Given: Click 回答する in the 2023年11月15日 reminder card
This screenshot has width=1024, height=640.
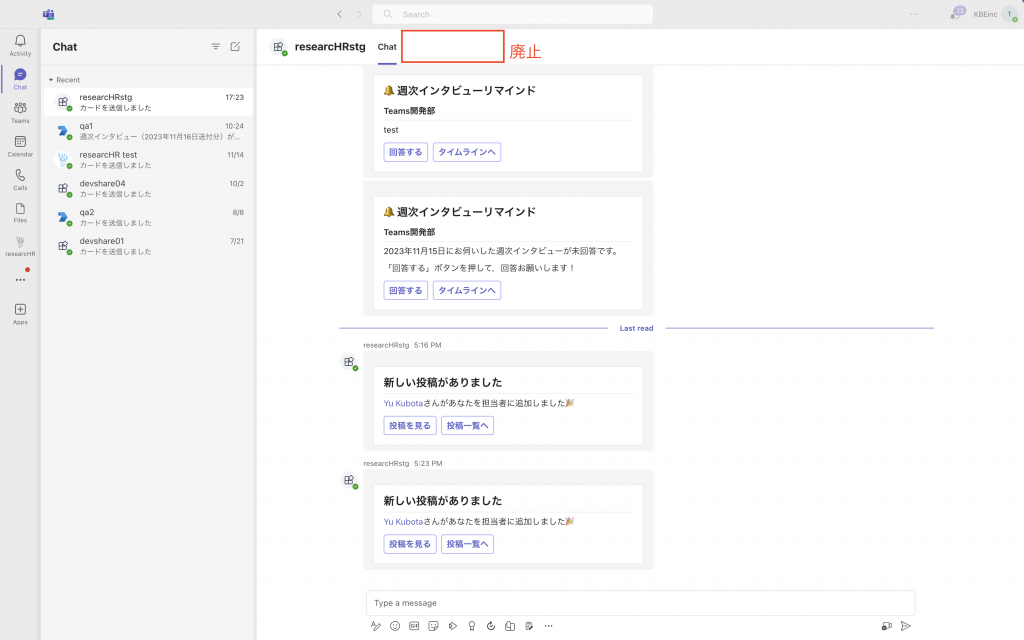Looking at the screenshot, I should (x=406, y=291).
